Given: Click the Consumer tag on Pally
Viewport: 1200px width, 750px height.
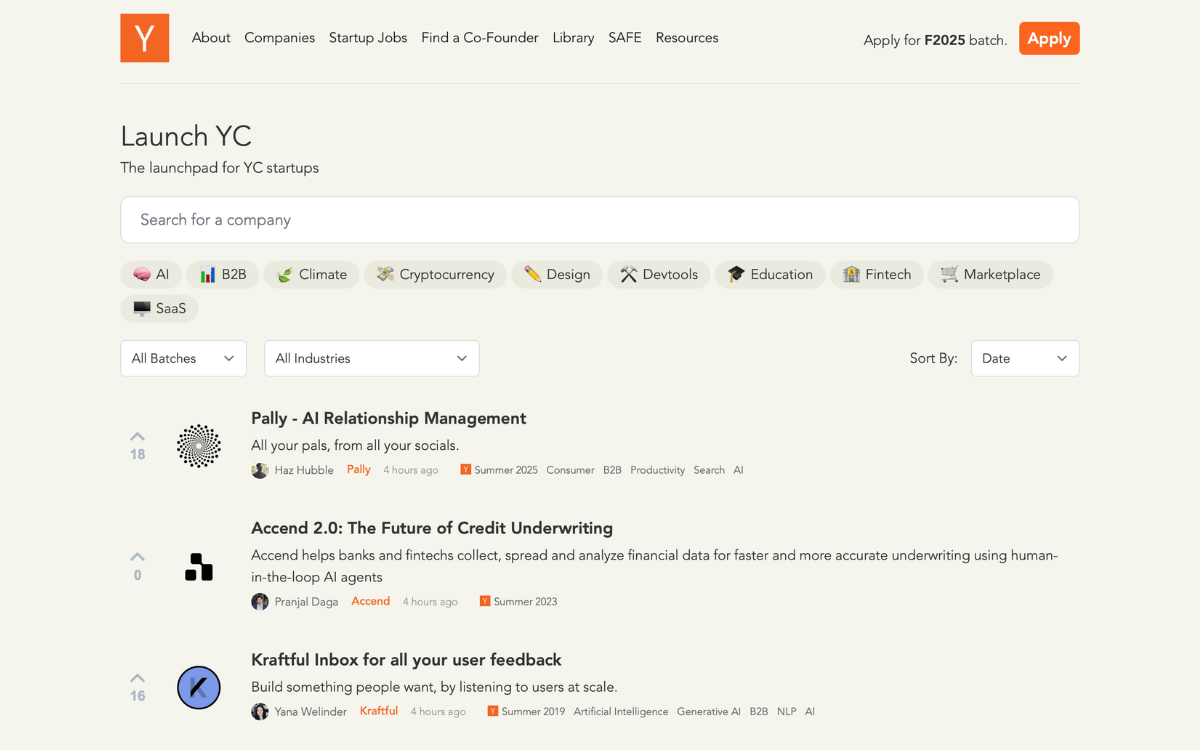Looking at the screenshot, I should [570, 470].
